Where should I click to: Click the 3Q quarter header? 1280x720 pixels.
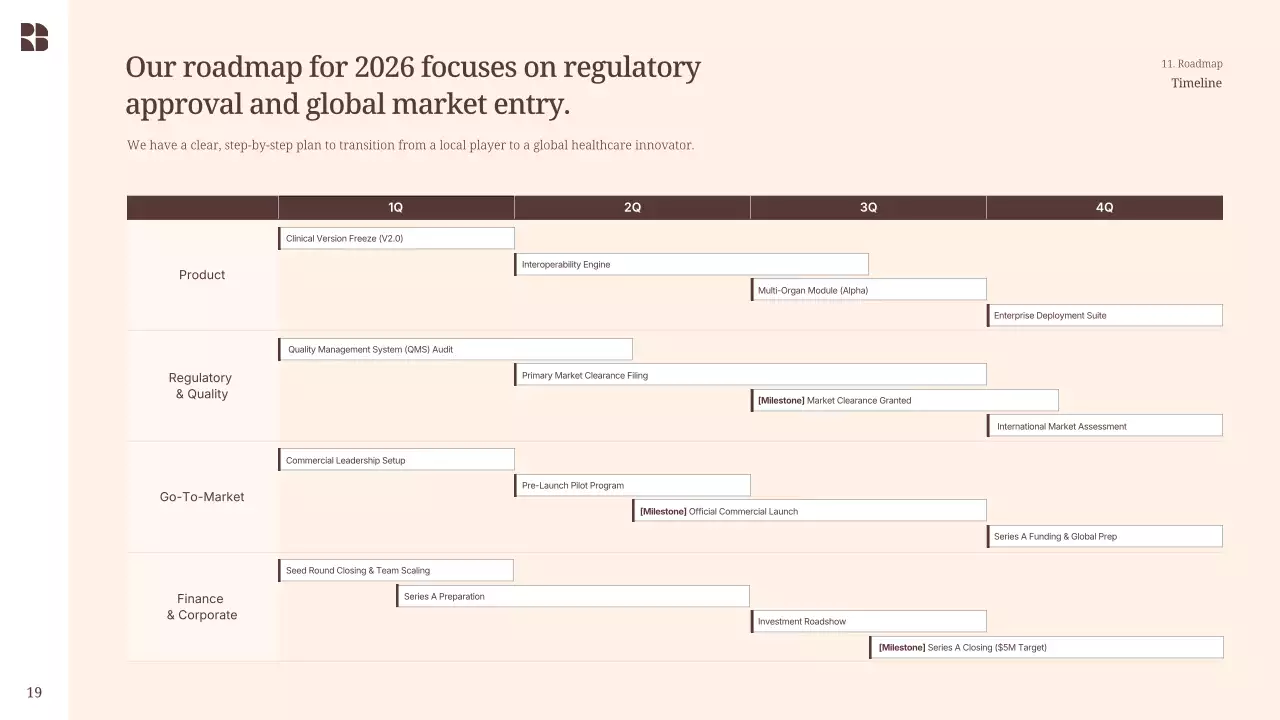point(868,207)
